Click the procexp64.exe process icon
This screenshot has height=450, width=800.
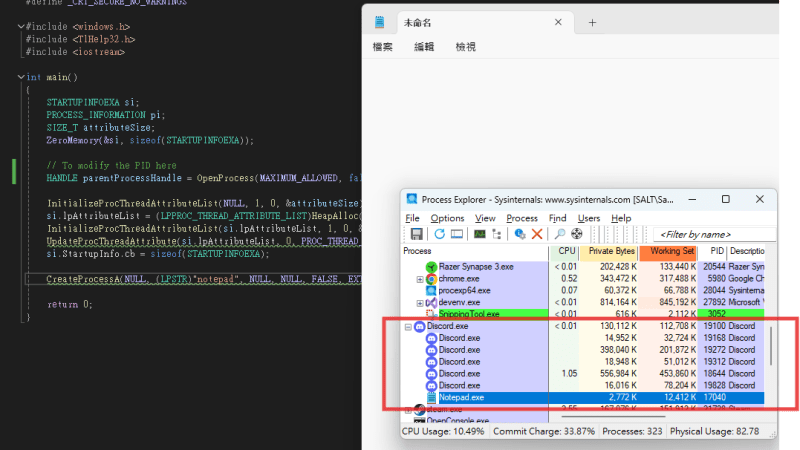pyautogui.click(x=431, y=291)
